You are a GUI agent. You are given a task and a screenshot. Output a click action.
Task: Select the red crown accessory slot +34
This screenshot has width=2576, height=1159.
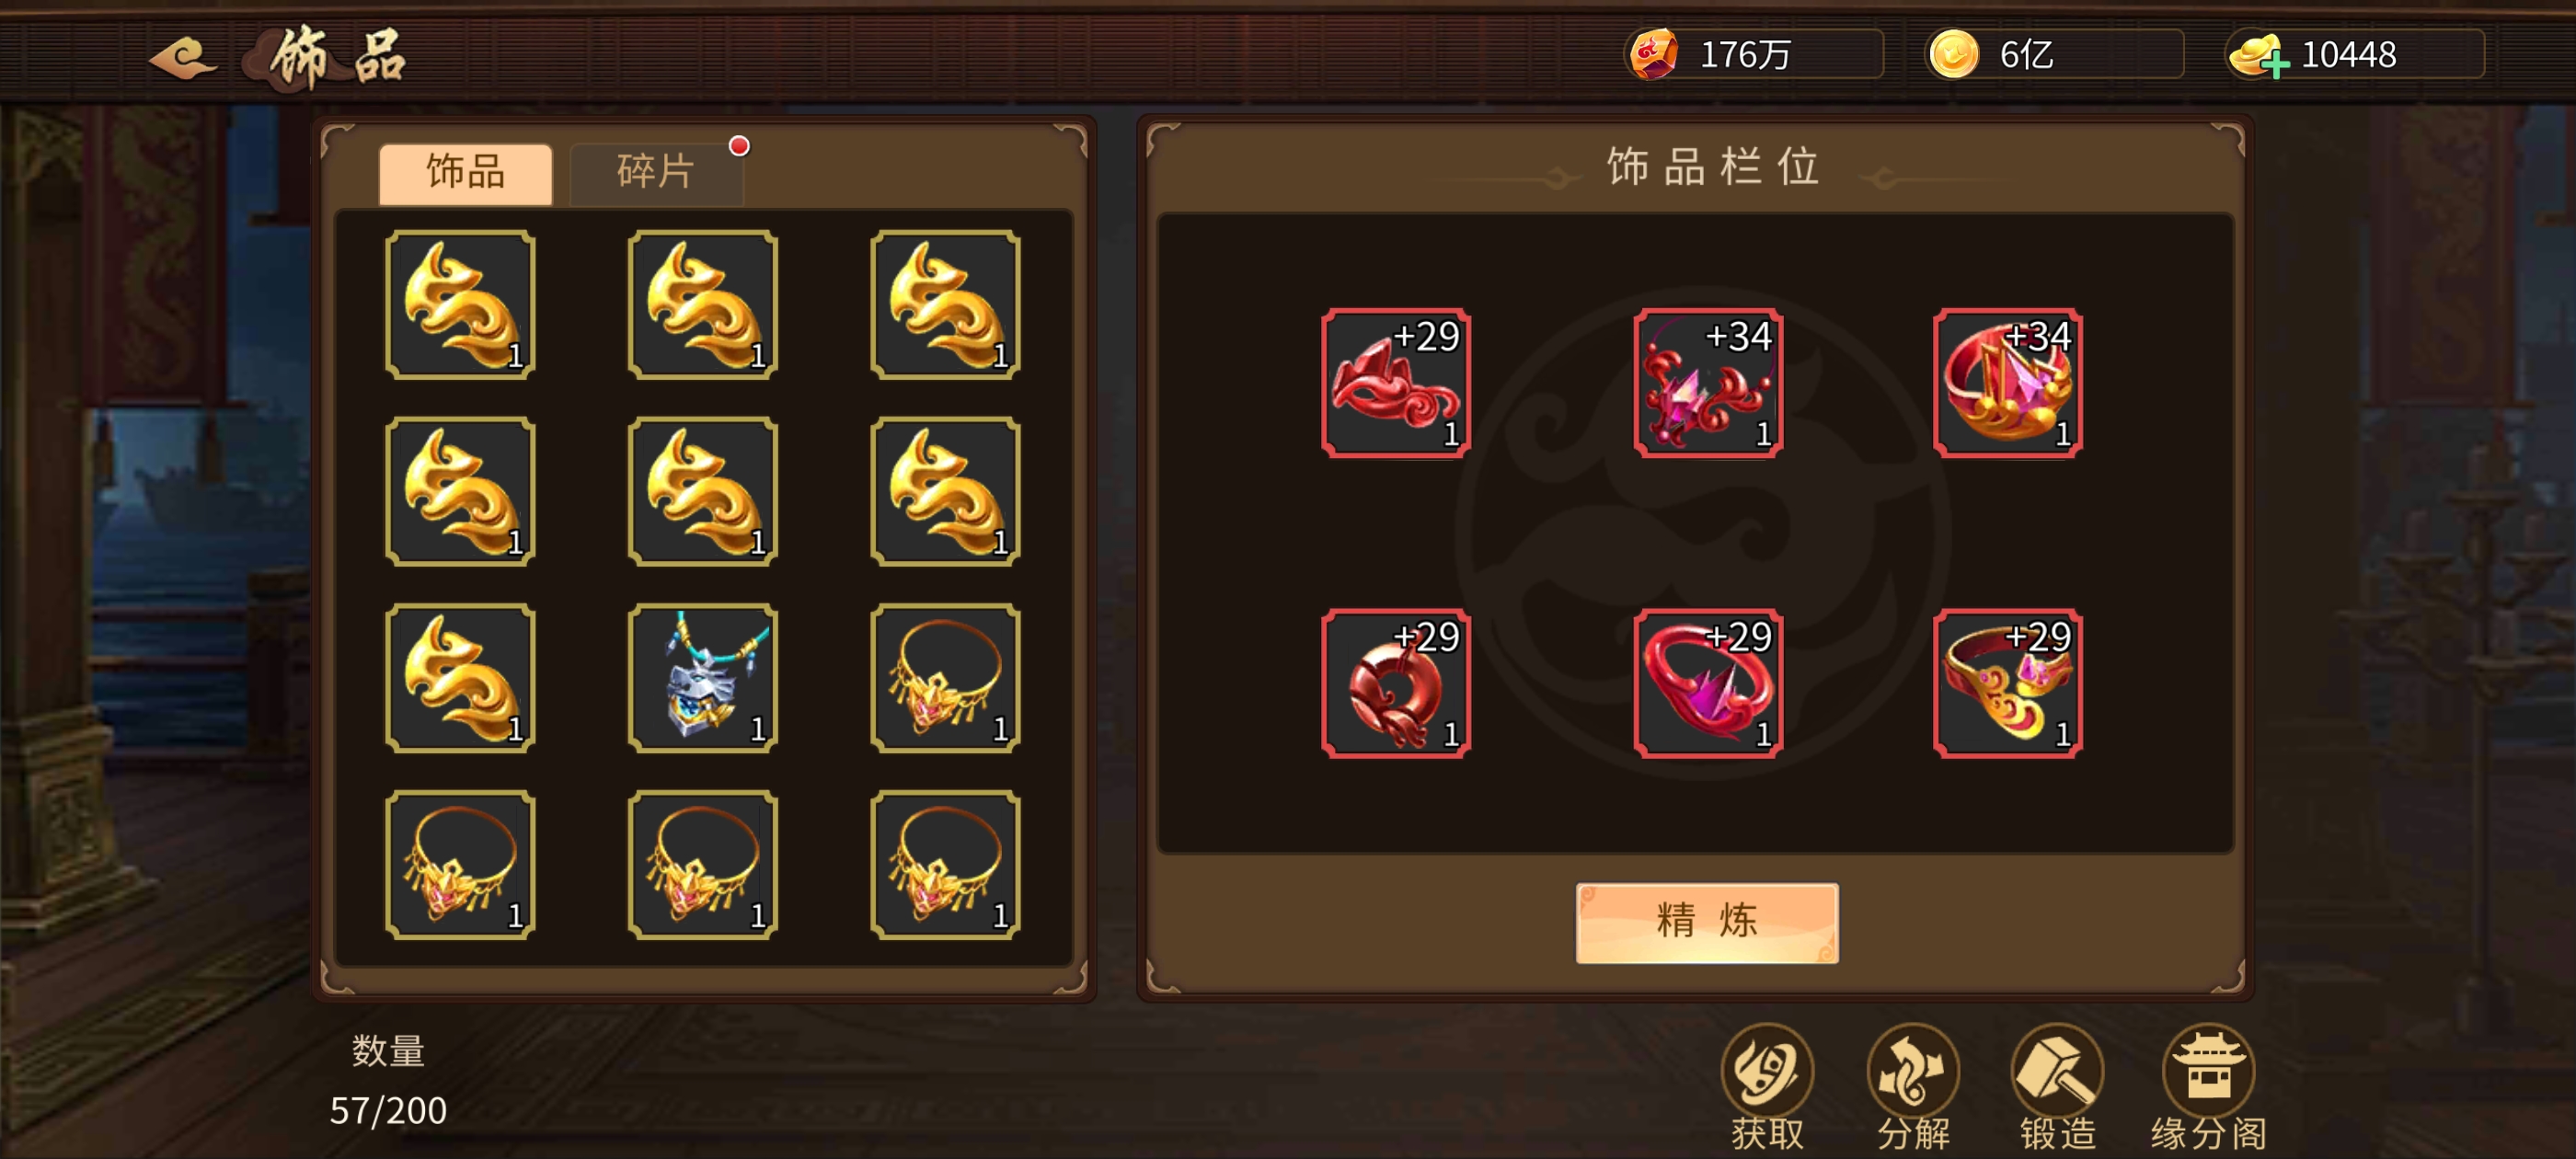[2008, 383]
